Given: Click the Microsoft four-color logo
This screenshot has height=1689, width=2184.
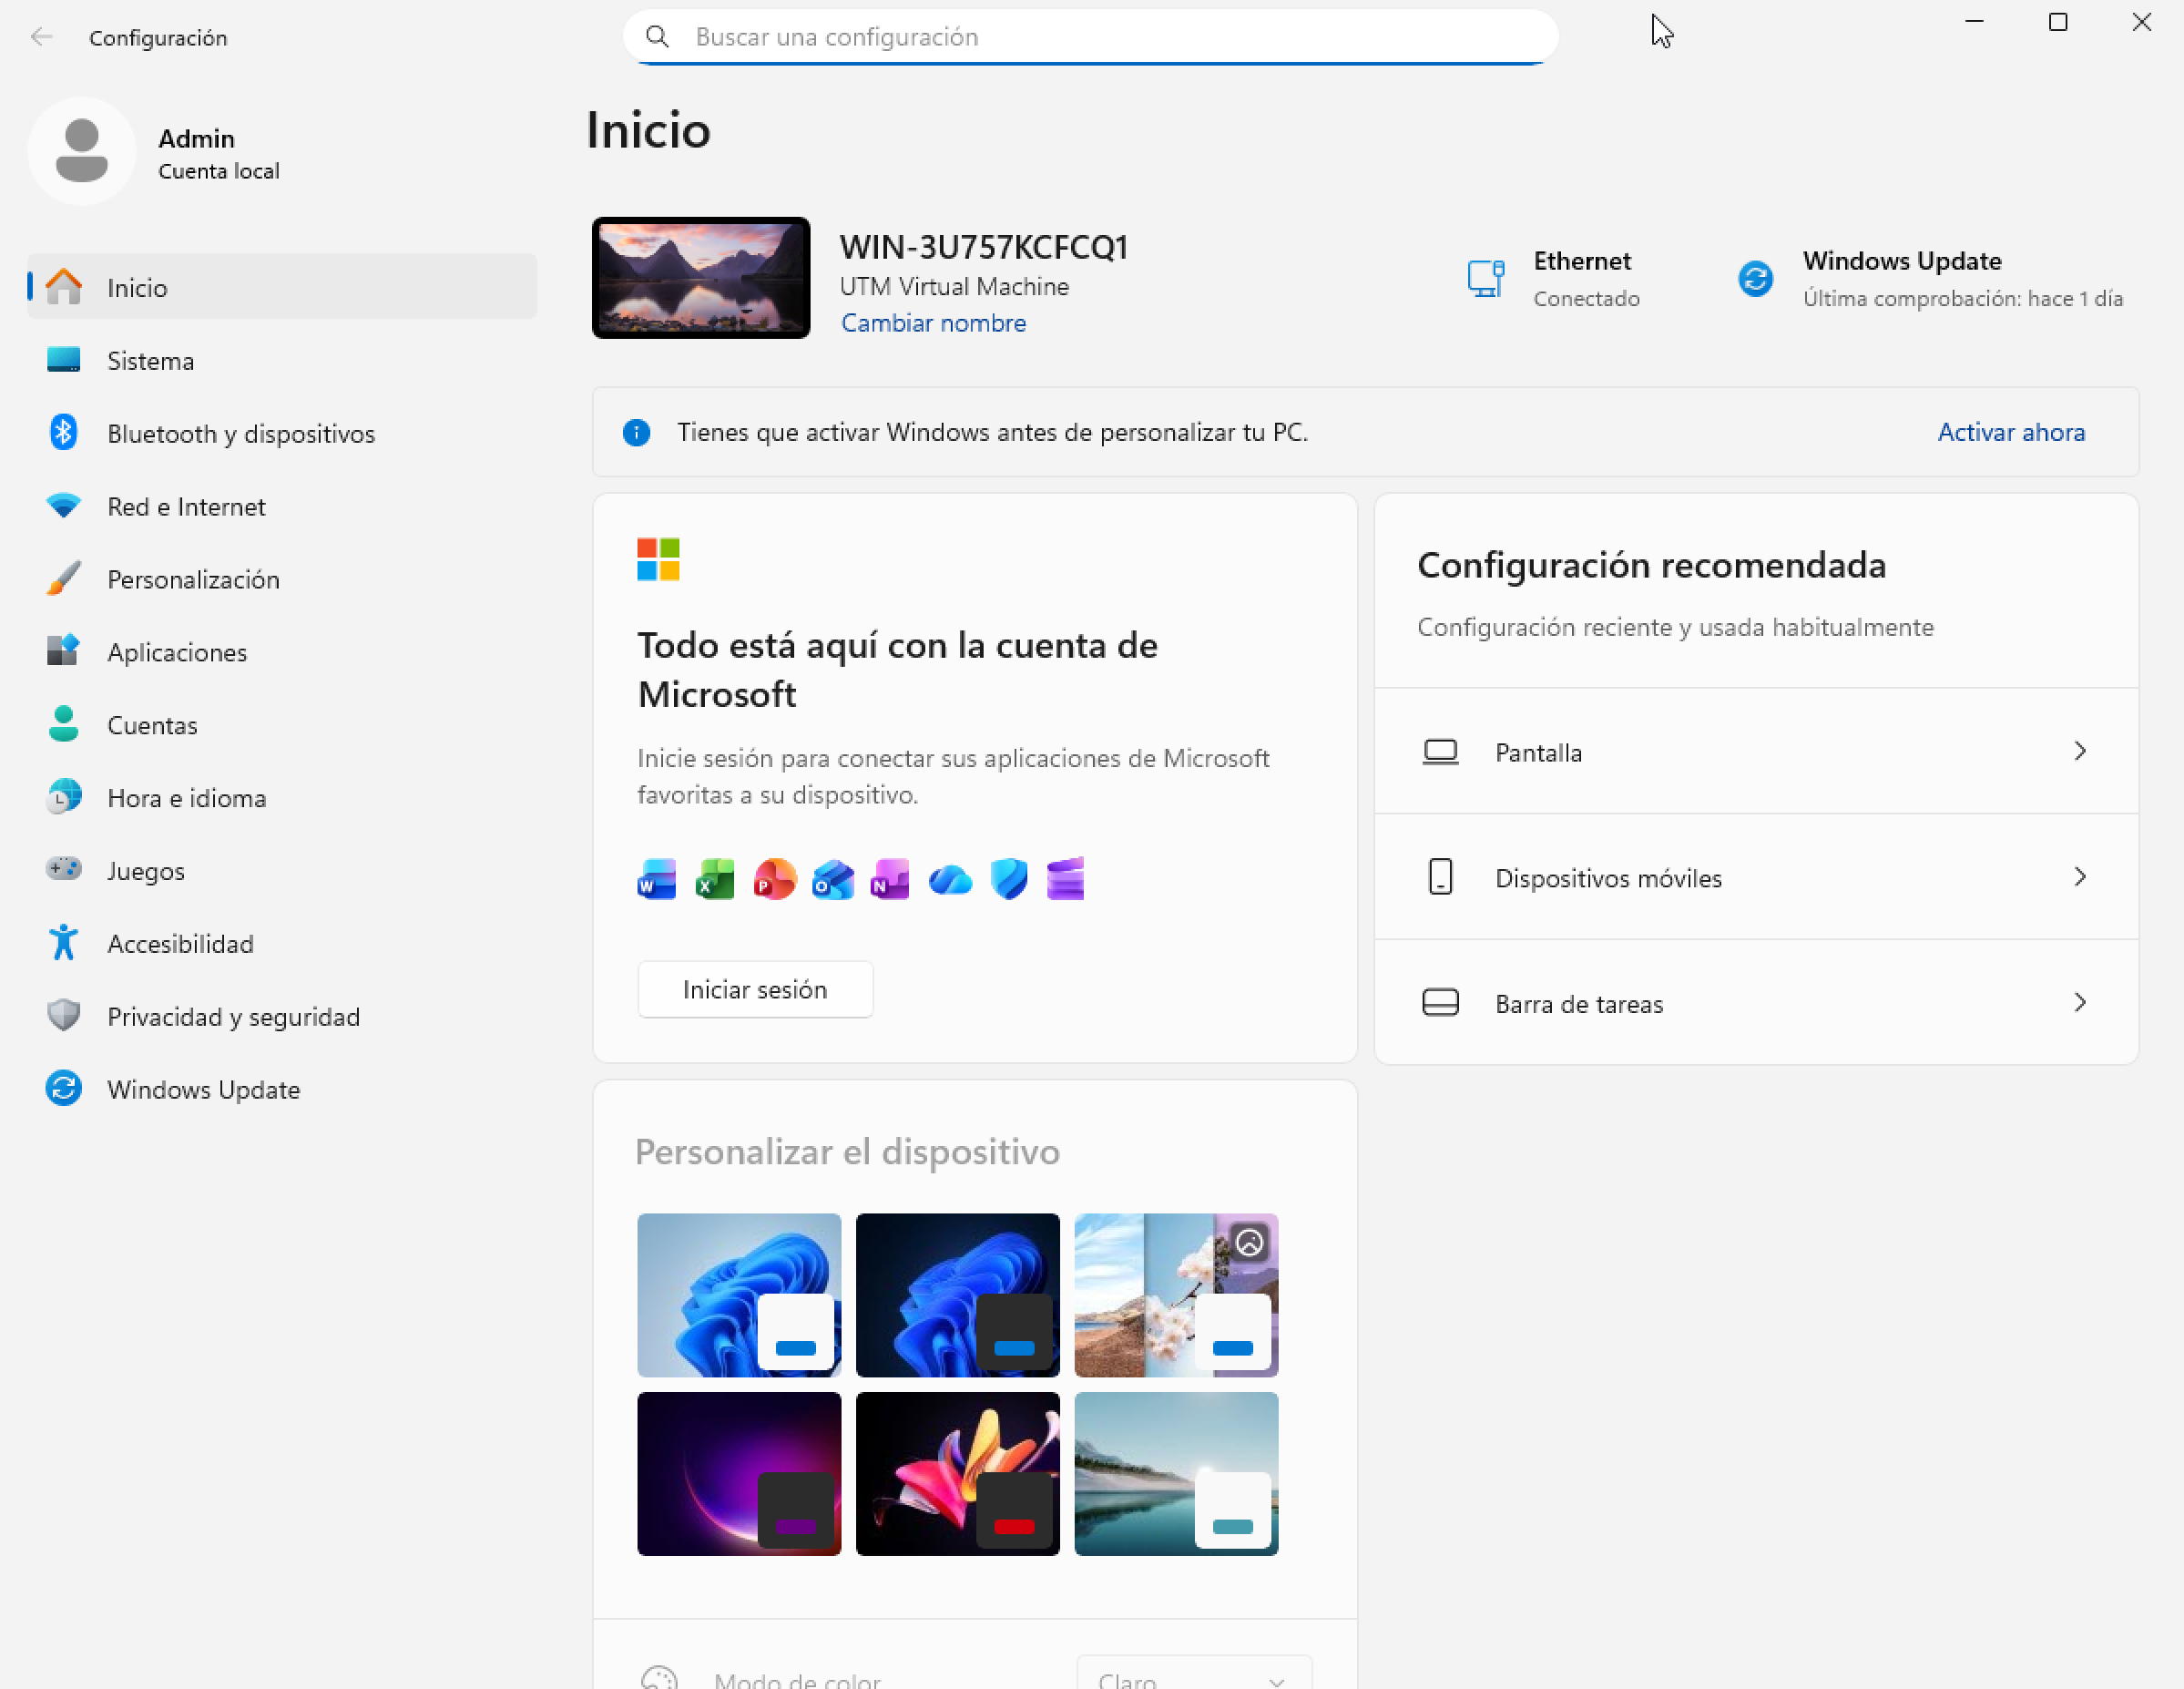Looking at the screenshot, I should tap(658, 559).
